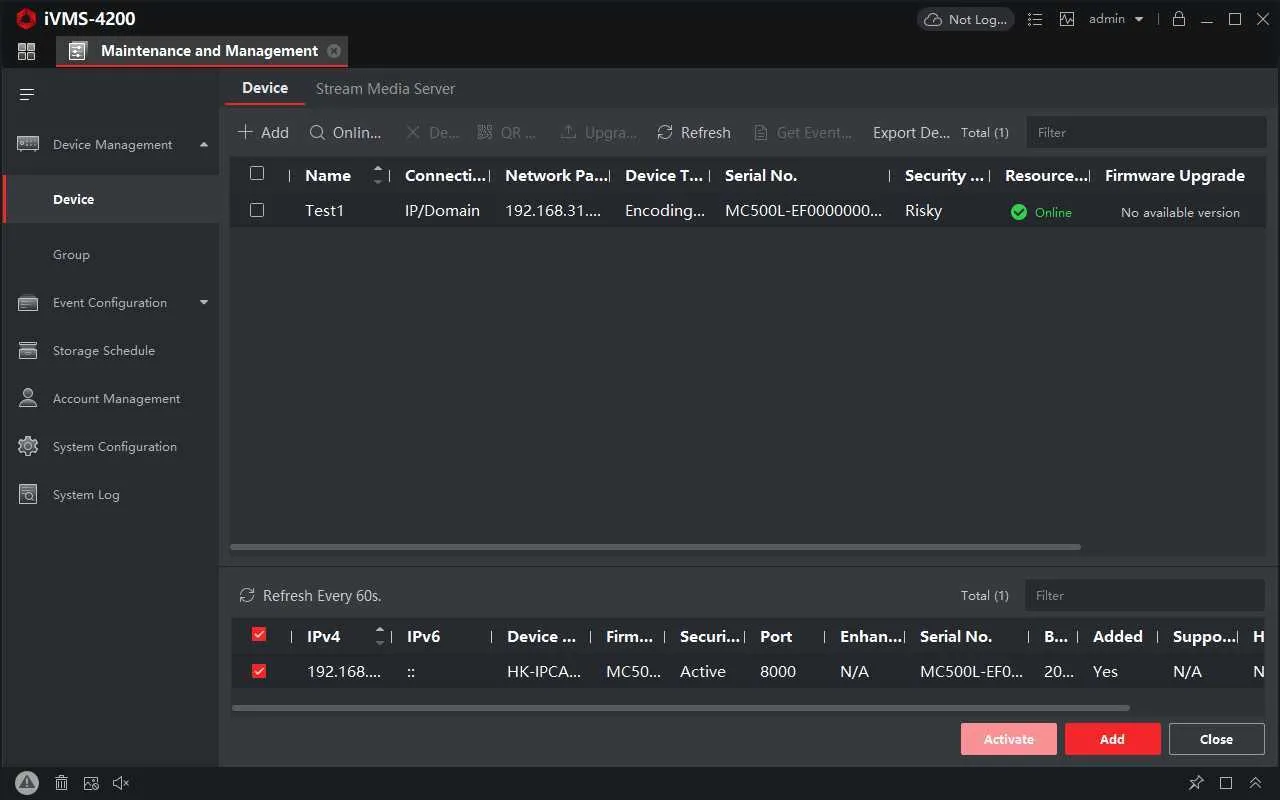The width and height of the screenshot is (1280, 800).
Task: Click the QR Code toolbar button
Action: (507, 133)
